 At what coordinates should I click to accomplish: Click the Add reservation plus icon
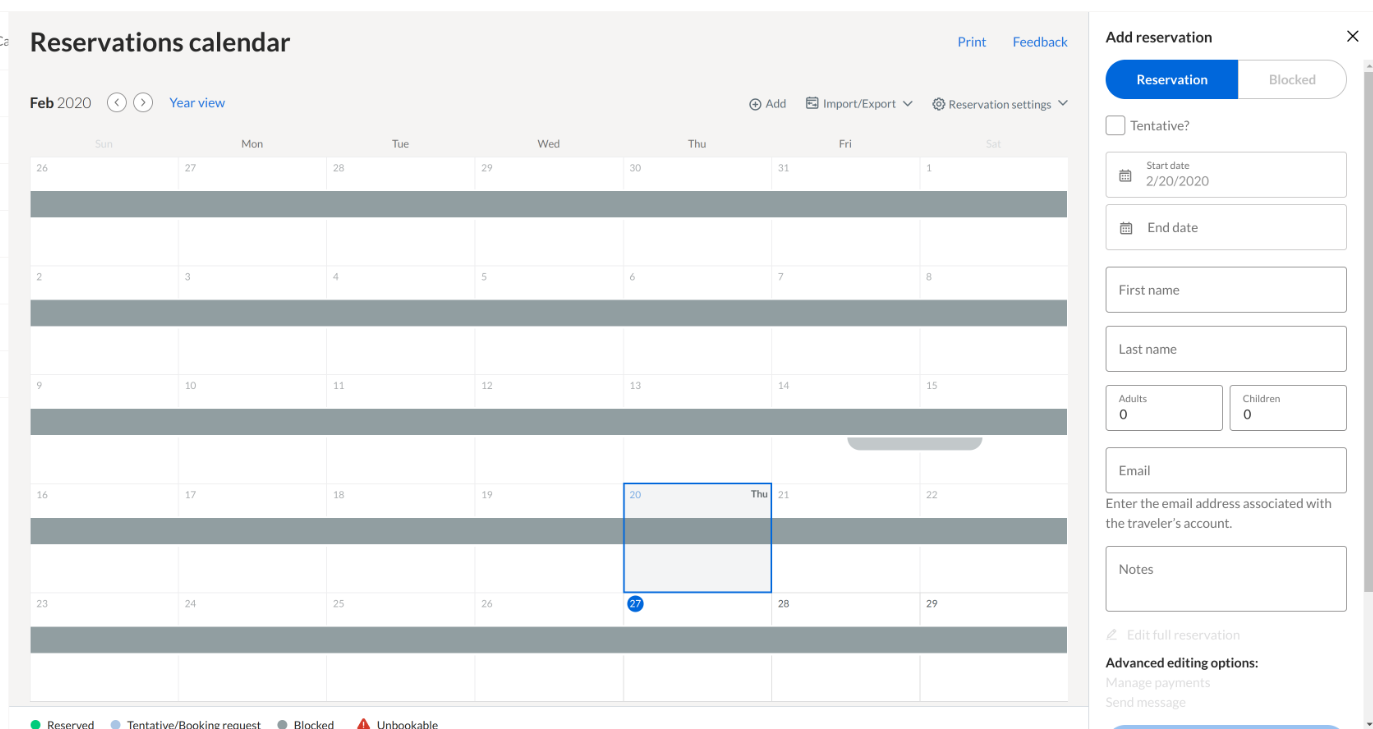[x=755, y=103]
